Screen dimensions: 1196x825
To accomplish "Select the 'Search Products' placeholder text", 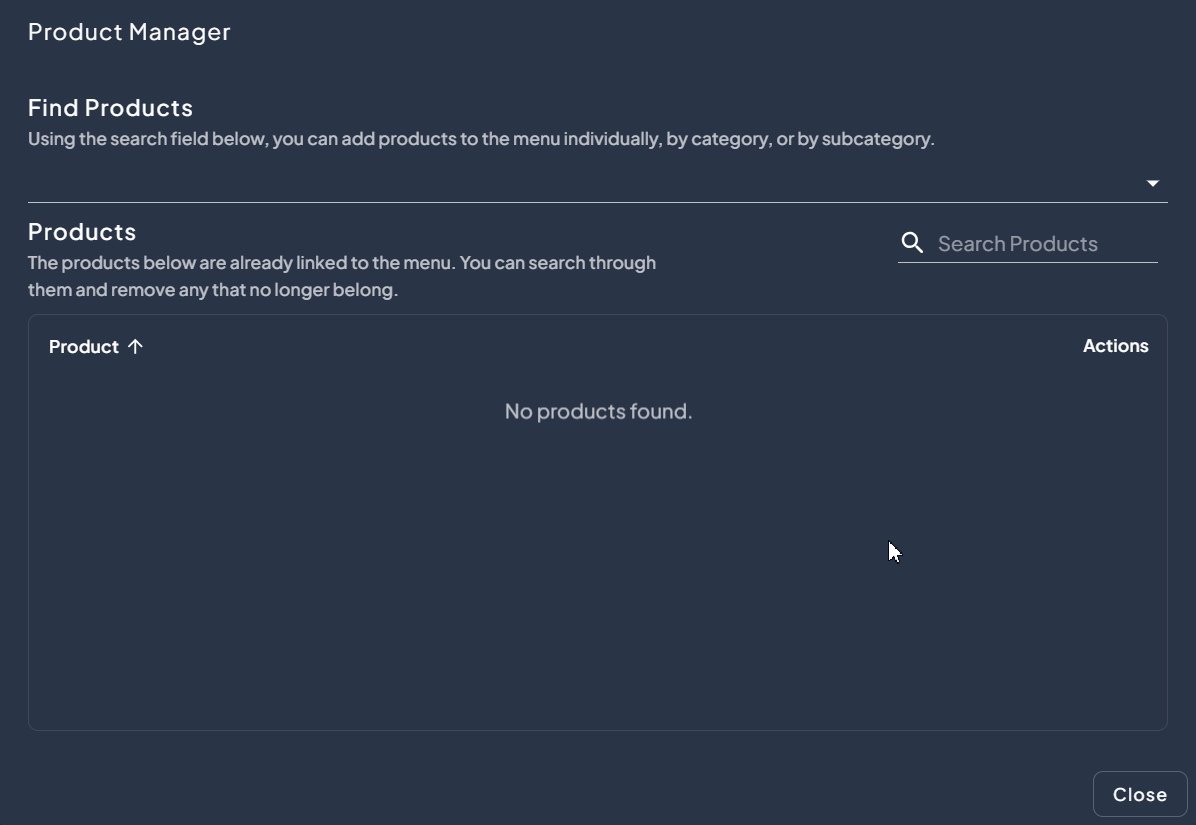I will (1017, 244).
